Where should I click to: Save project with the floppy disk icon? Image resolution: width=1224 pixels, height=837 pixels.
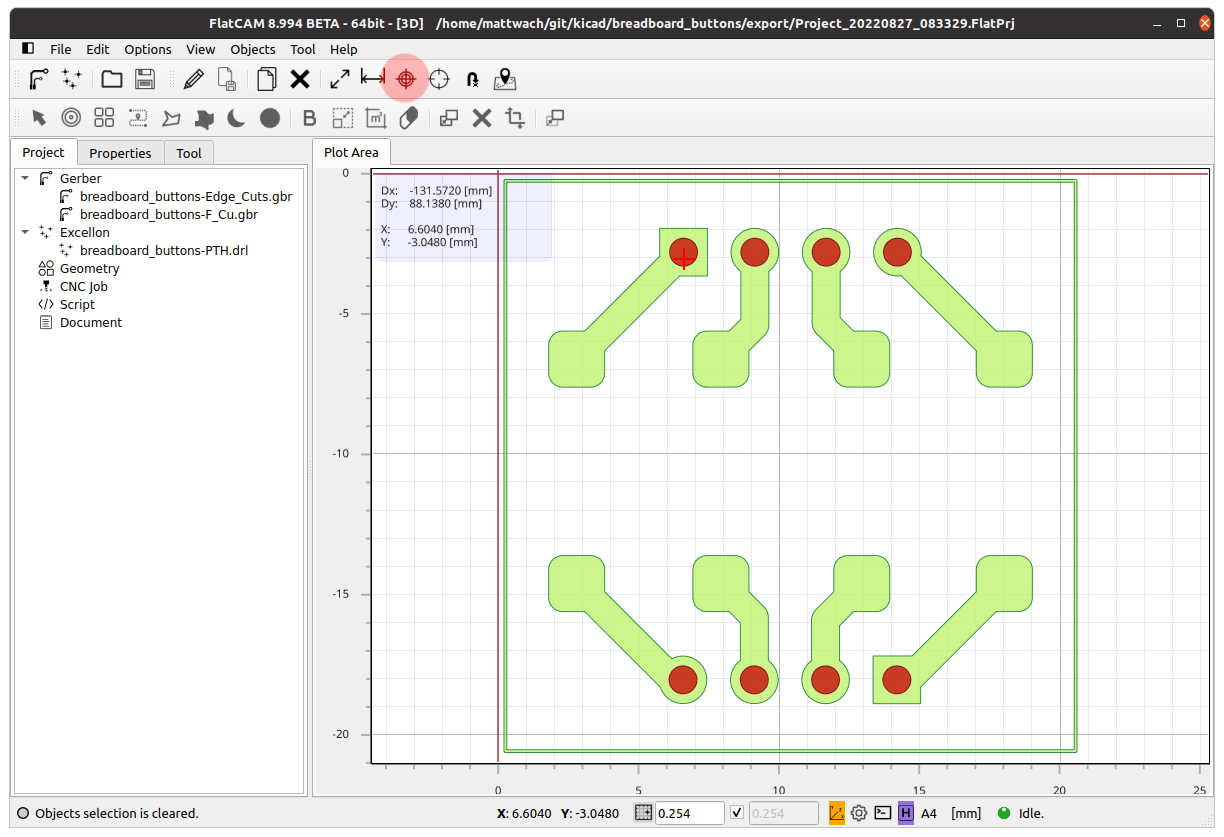tap(145, 79)
